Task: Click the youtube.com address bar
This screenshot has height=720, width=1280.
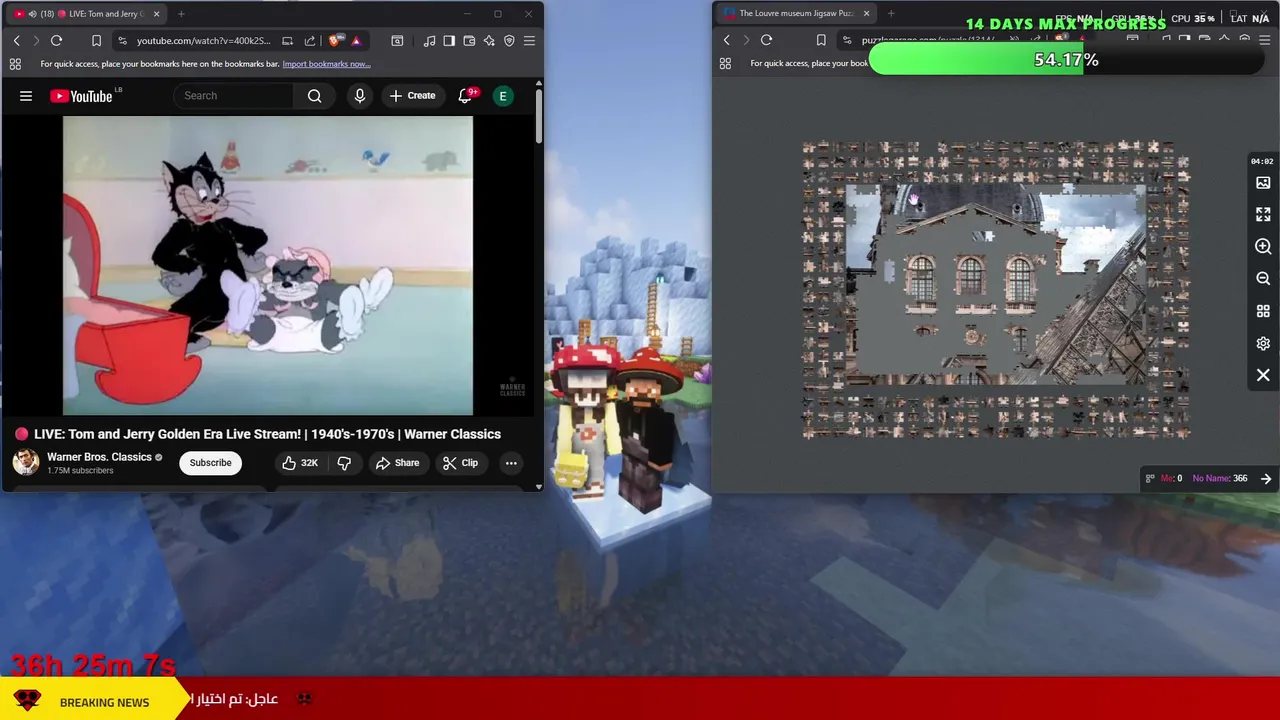Action: [205, 40]
